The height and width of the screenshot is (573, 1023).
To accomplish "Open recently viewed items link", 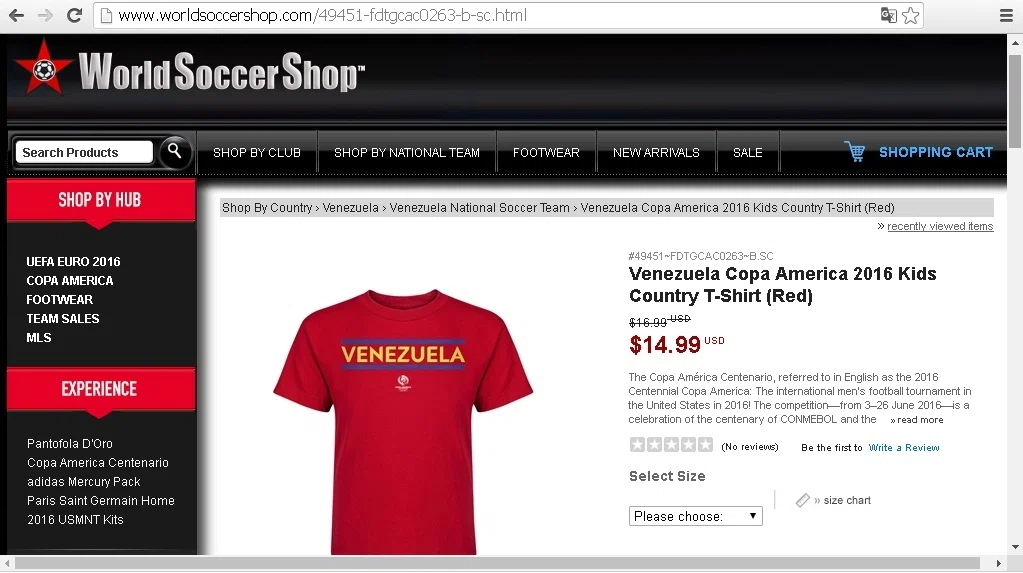I will (939, 226).
